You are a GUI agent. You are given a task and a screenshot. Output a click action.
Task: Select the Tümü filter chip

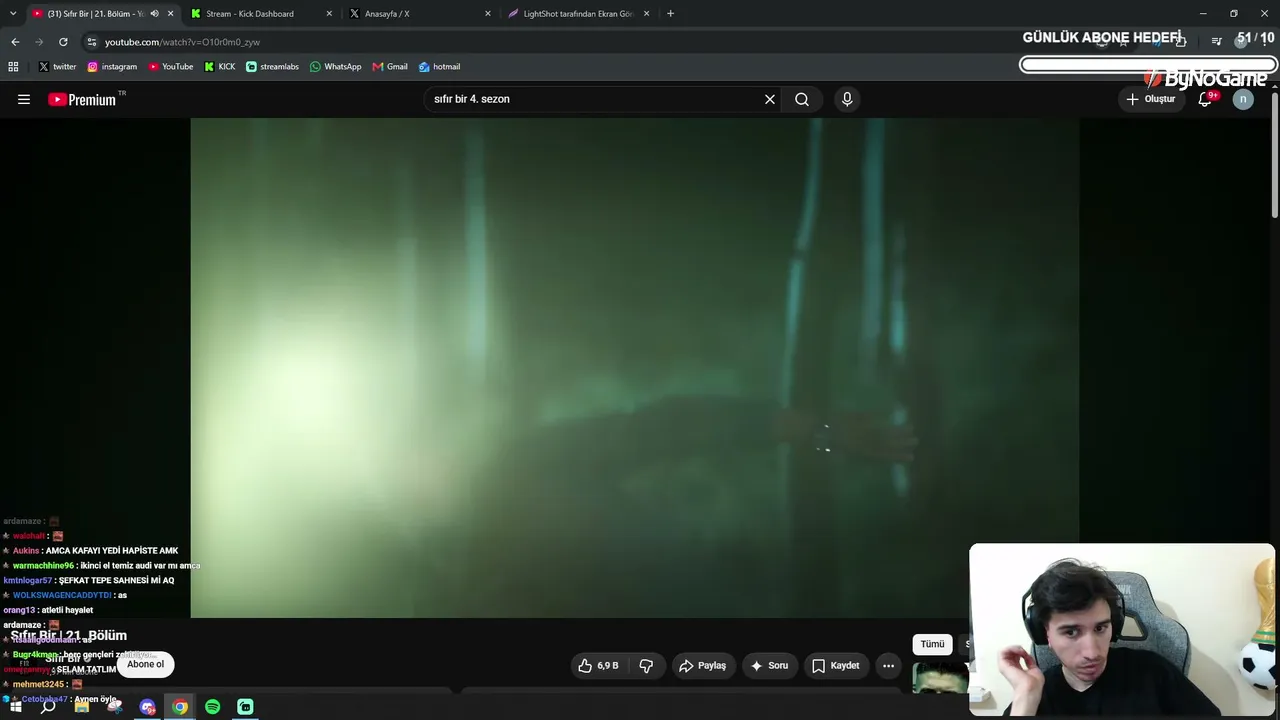click(932, 644)
